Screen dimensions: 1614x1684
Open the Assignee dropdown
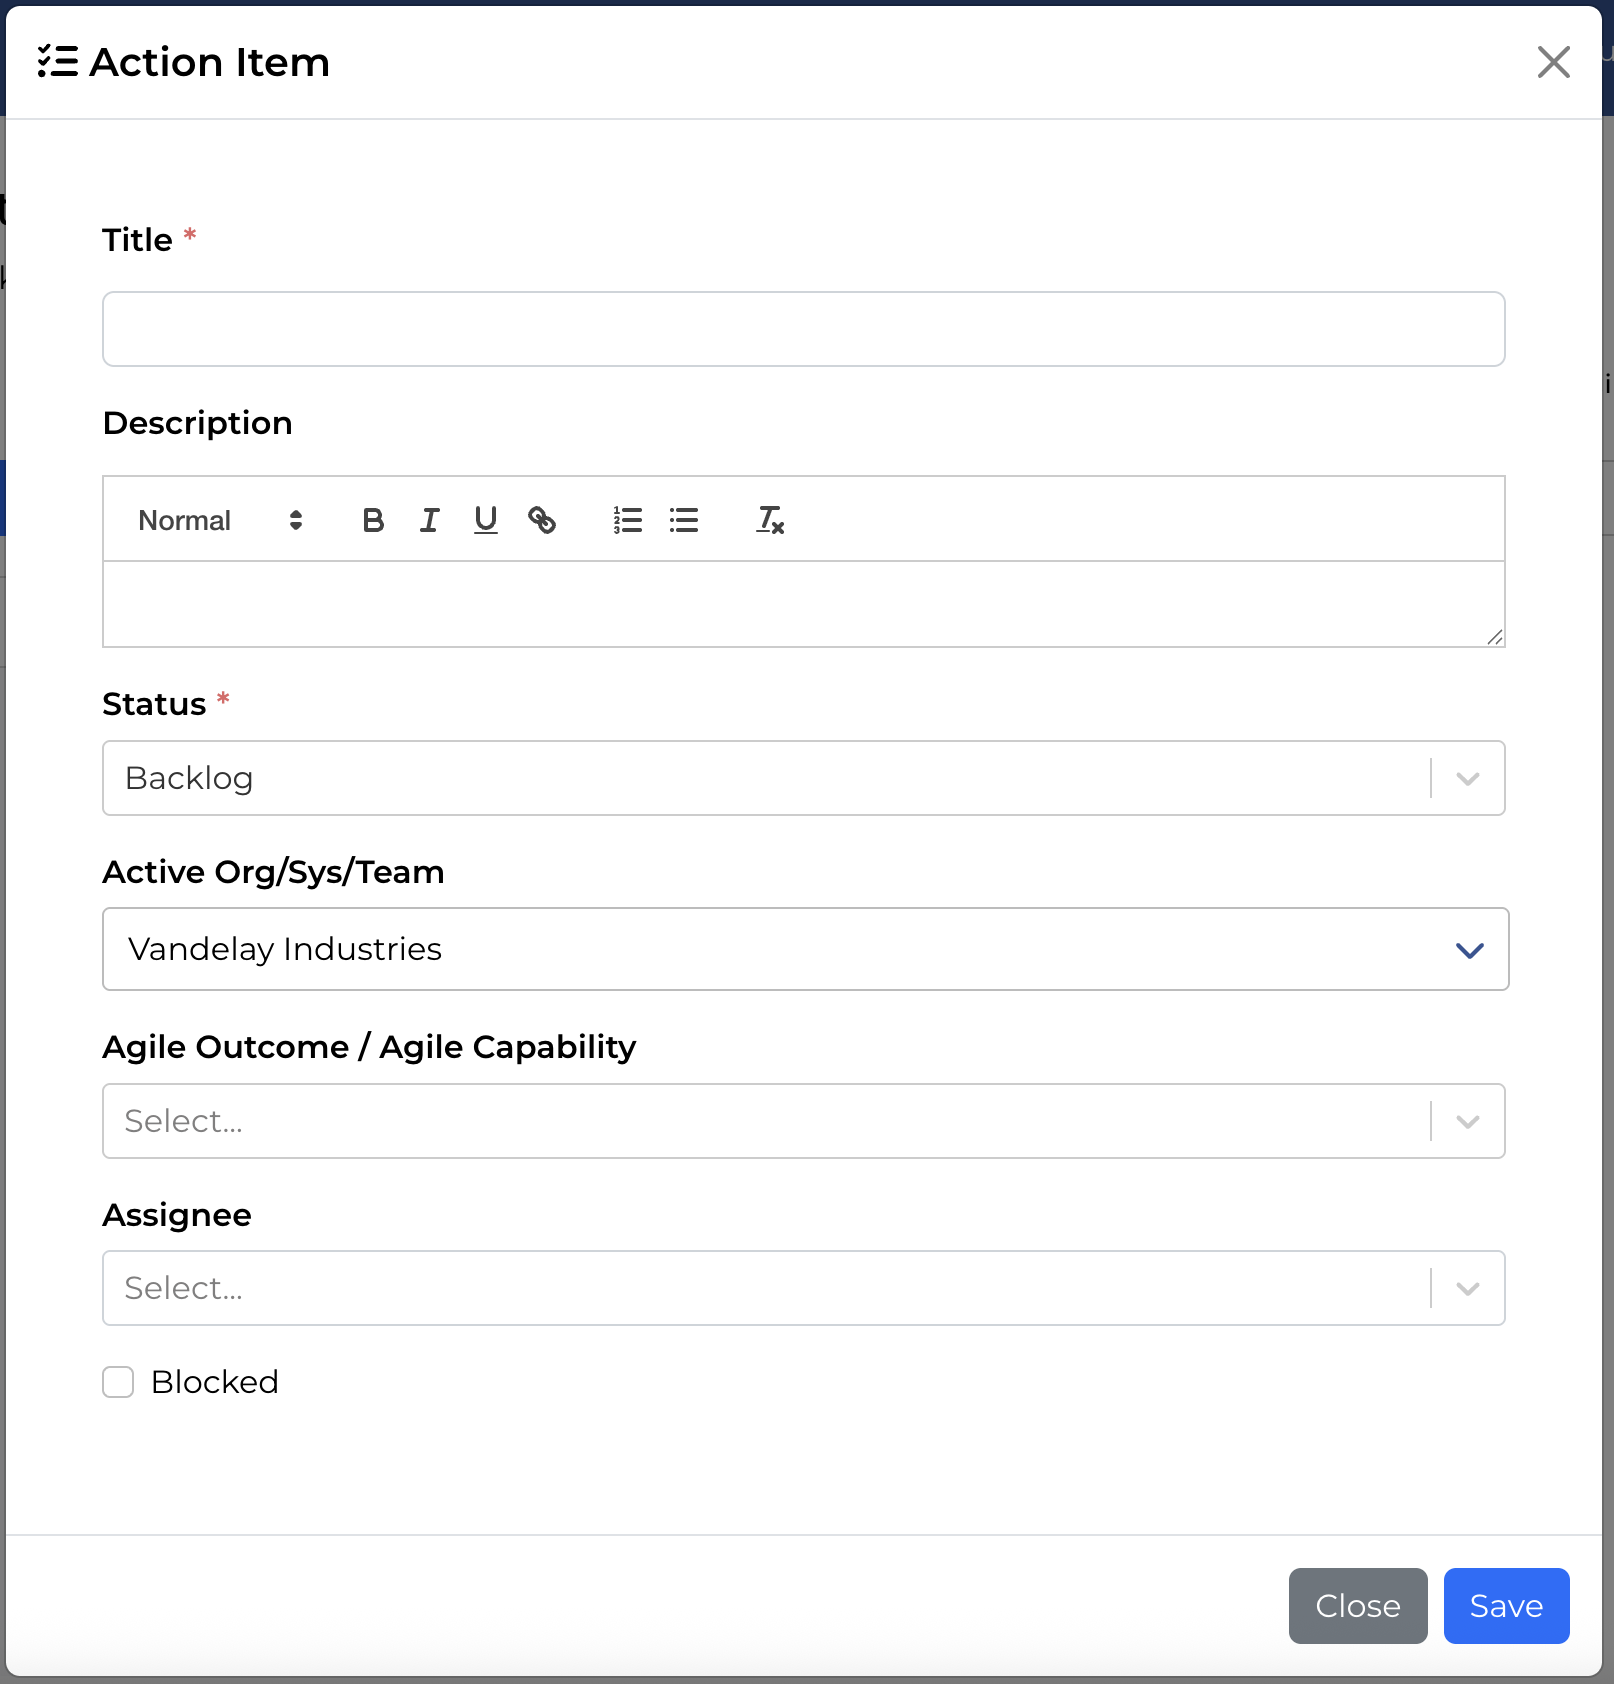803,1288
